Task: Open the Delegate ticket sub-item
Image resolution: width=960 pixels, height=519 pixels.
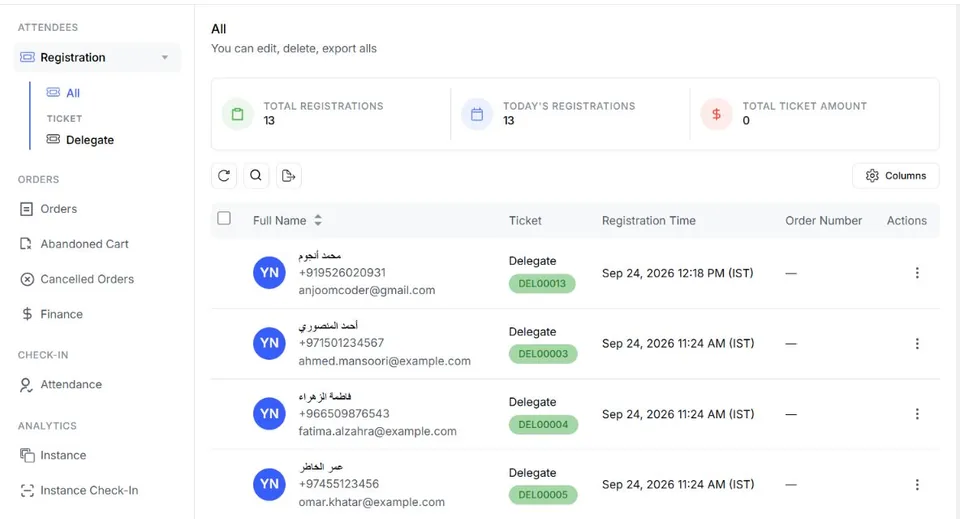Action: click(x=89, y=140)
